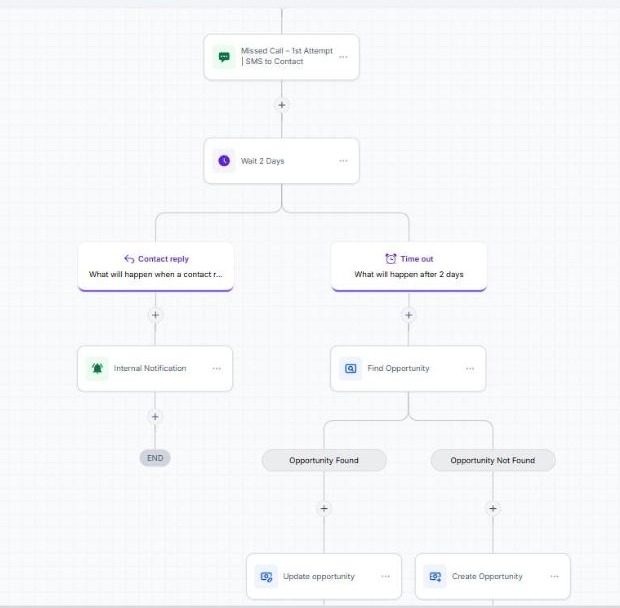The height and width of the screenshot is (608, 620).
Task: Click the purple clock icon on Wait node
Action: click(x=224, y=161)
